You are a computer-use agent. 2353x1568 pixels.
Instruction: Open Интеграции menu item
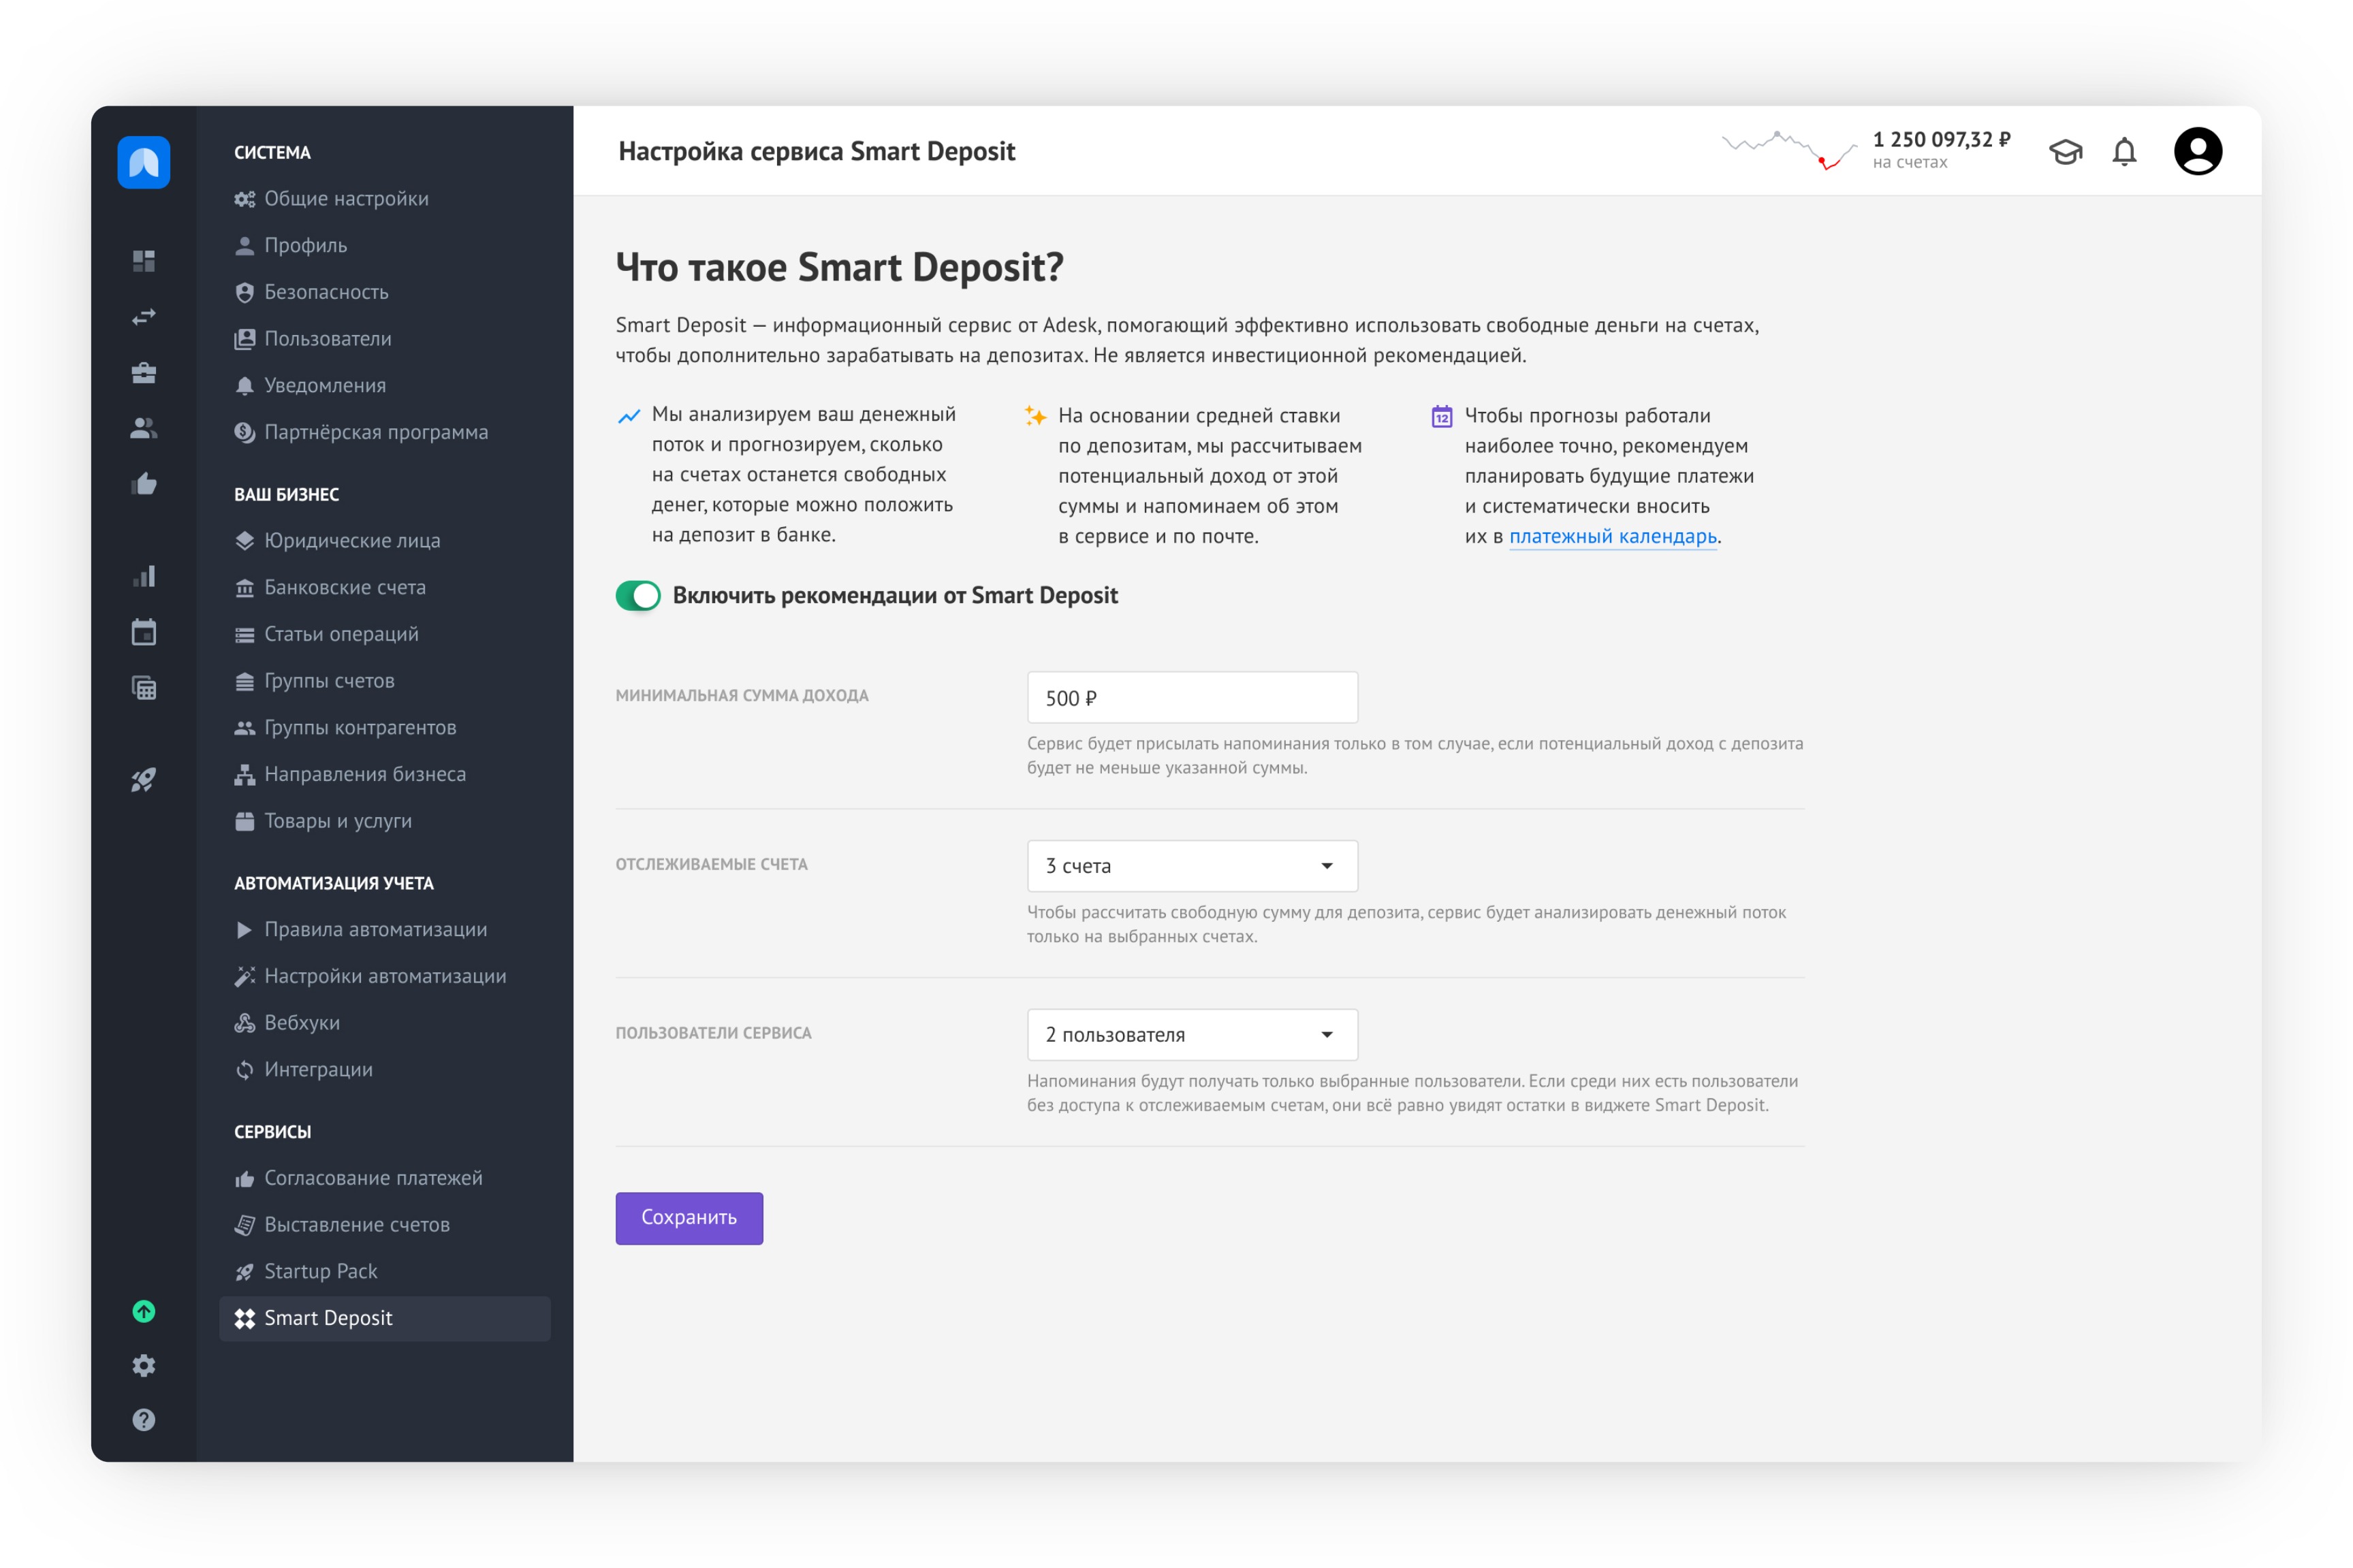tap(384, 1070)
